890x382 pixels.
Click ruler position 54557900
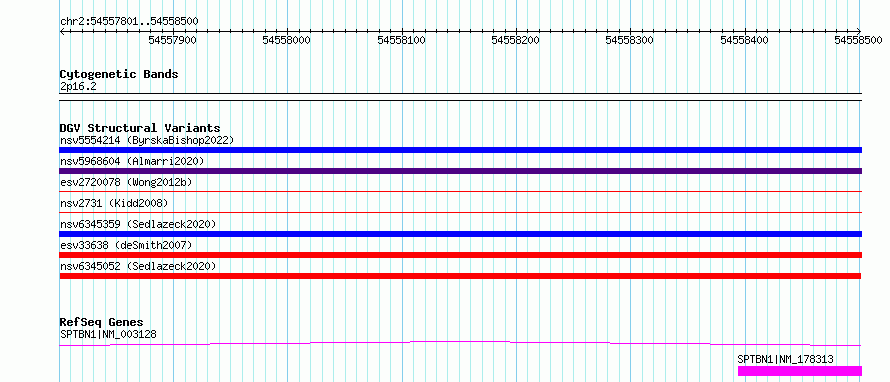pyautogui.click(x=173, y=40)
